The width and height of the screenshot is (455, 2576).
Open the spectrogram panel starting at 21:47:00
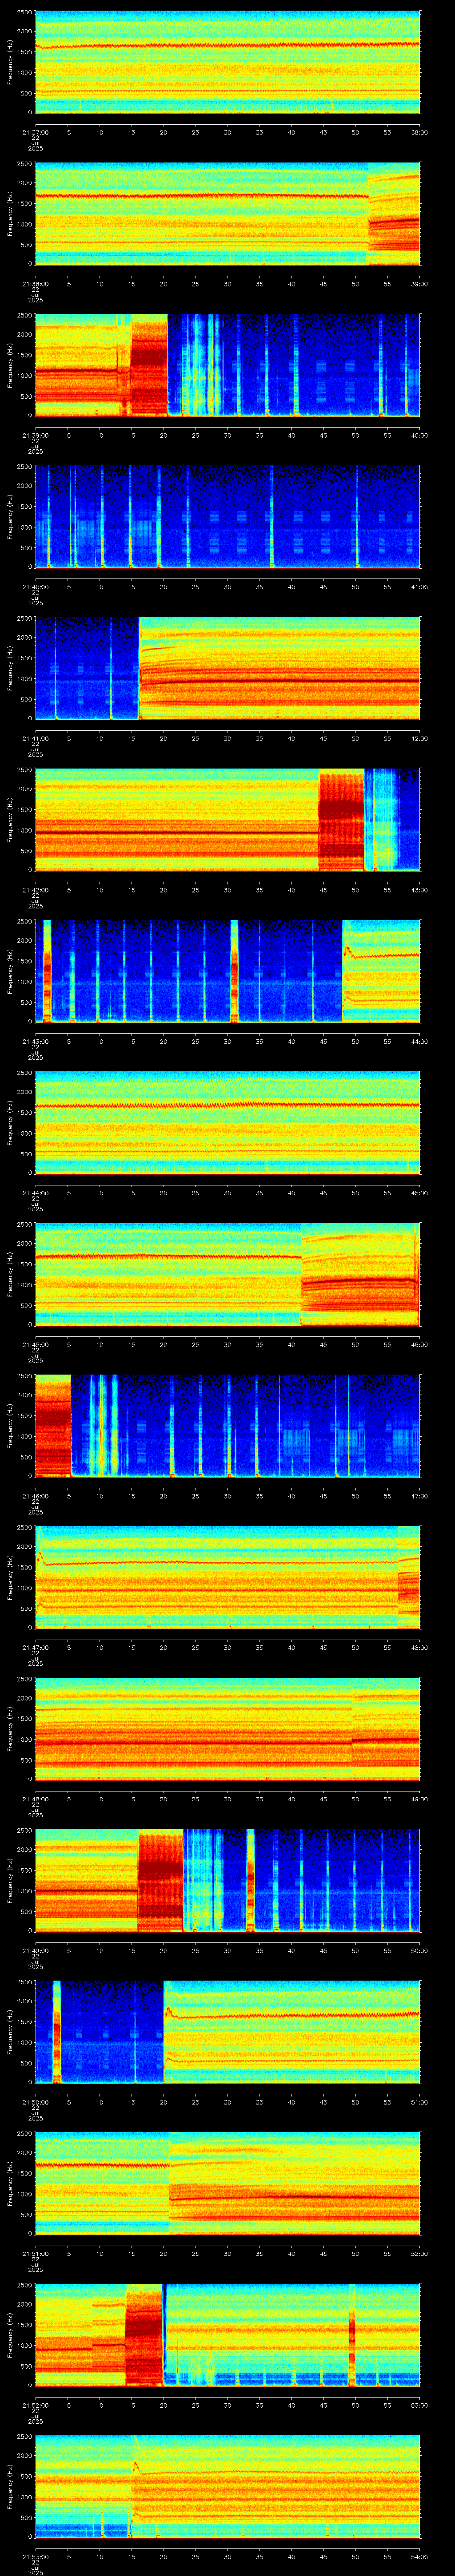click(227, 1577)
